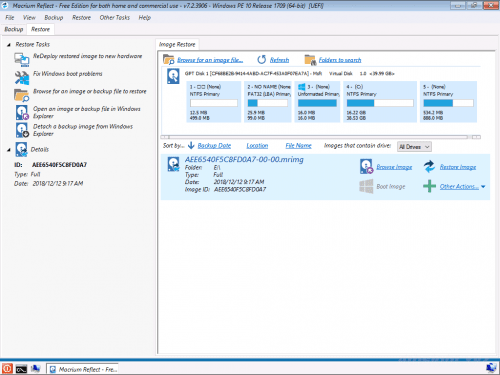
Task: Open the Backup menu
Action: click(x=54, y=18)
